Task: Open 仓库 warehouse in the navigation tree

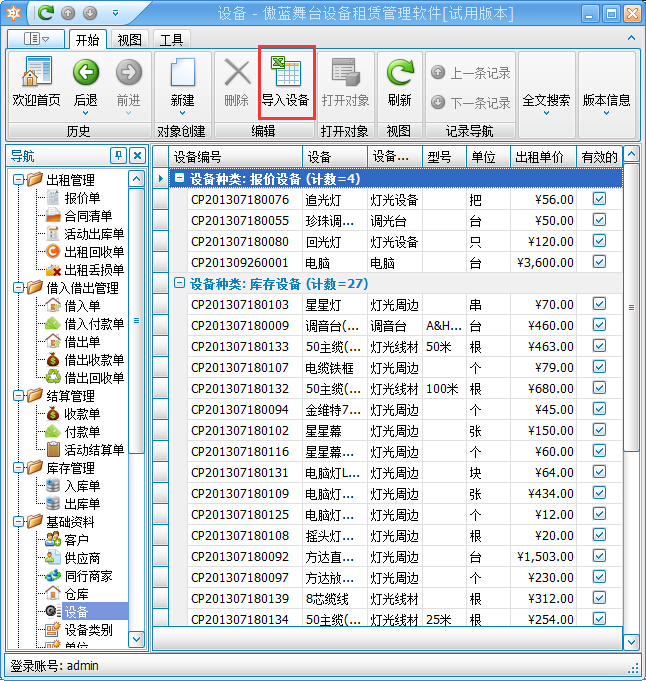Action: point(76,594)
